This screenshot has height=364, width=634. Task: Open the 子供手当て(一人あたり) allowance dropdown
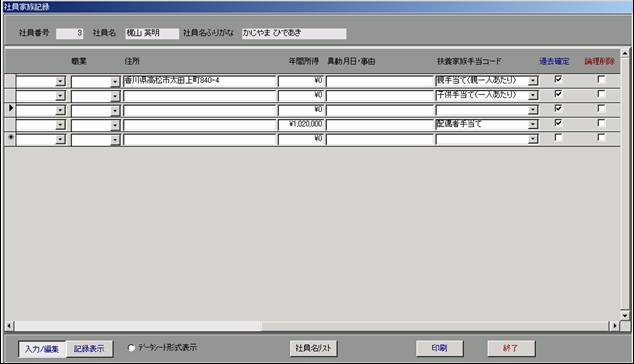tap(533, 95)
